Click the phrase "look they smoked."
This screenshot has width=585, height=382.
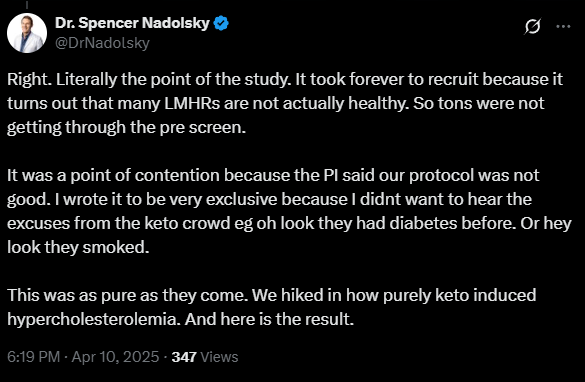click(78, 247)
